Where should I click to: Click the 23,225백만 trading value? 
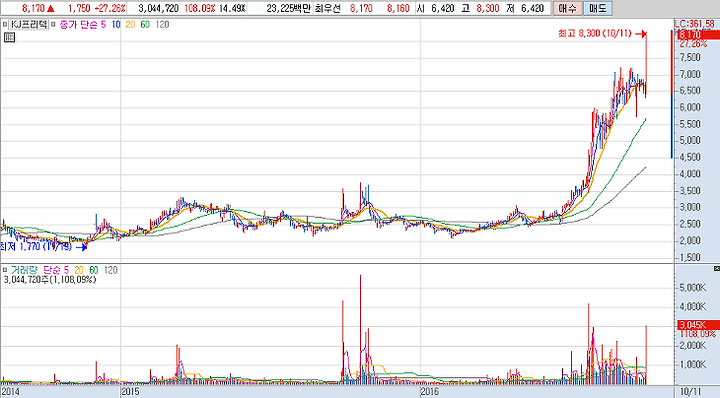point(288,8)
